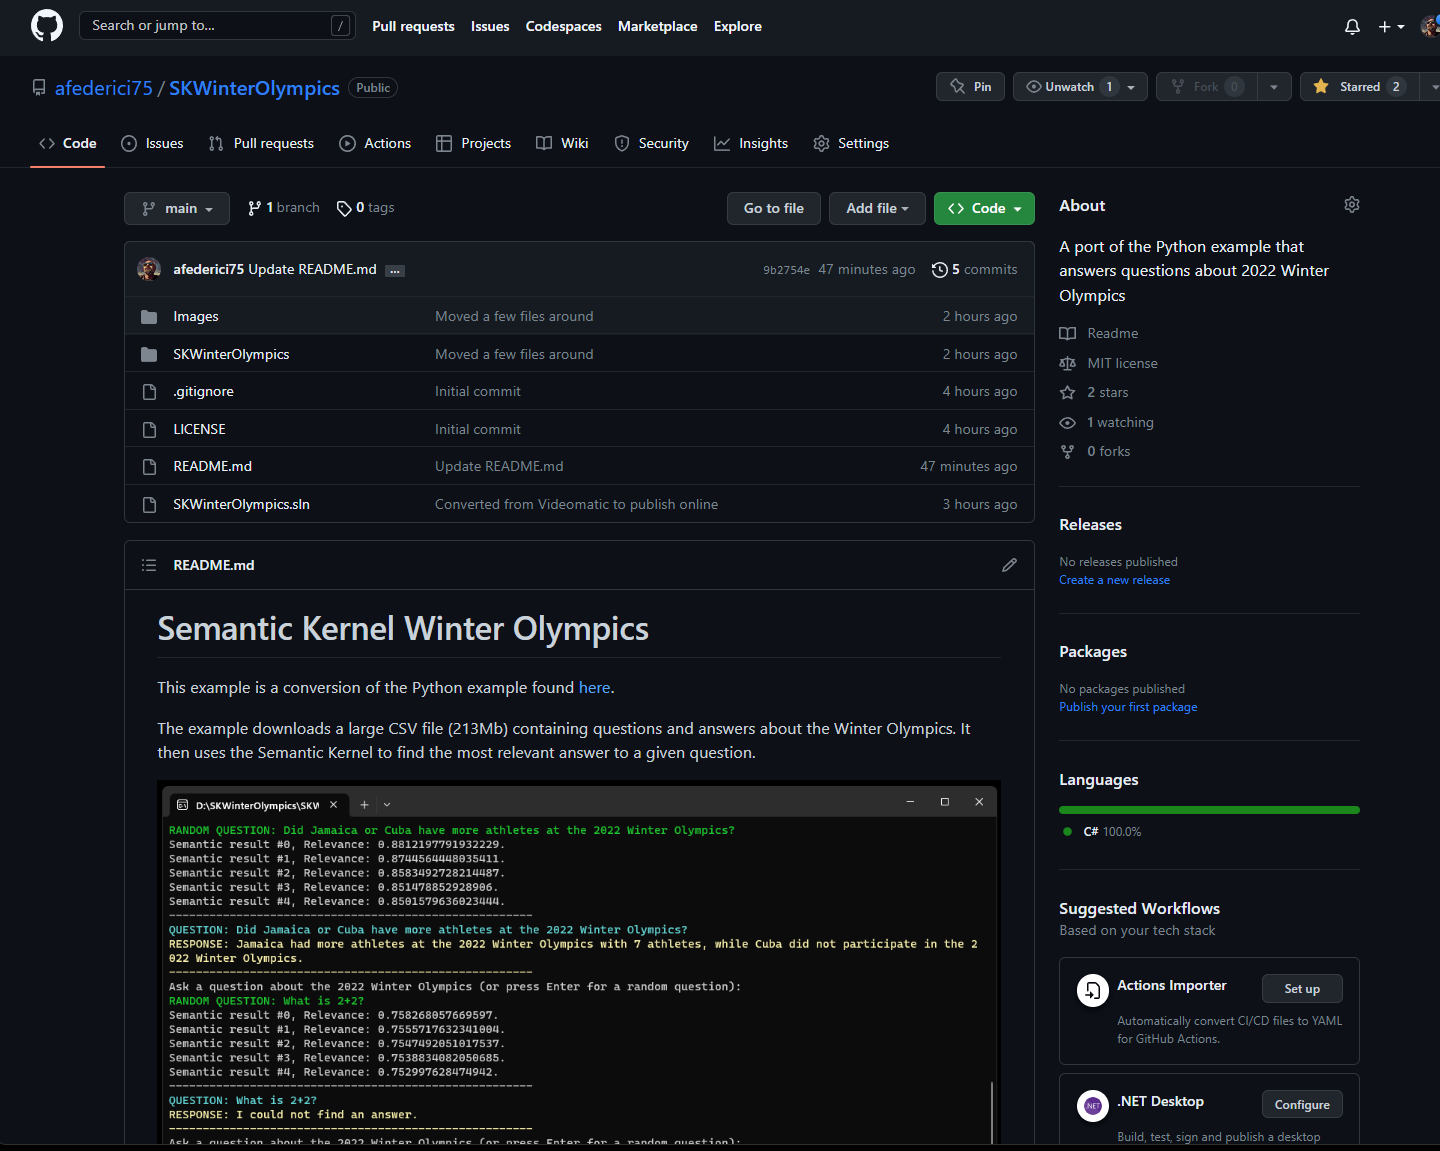Open Marketplace in top navigation
Image resolution: width=1440 pixels, height=1151 pixels.
pyautogui.click(x=657, y=27)
